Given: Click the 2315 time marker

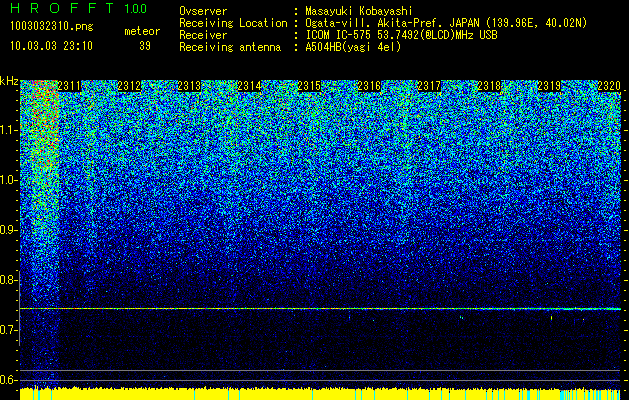Looking at the screenshot, I should 309,86.
